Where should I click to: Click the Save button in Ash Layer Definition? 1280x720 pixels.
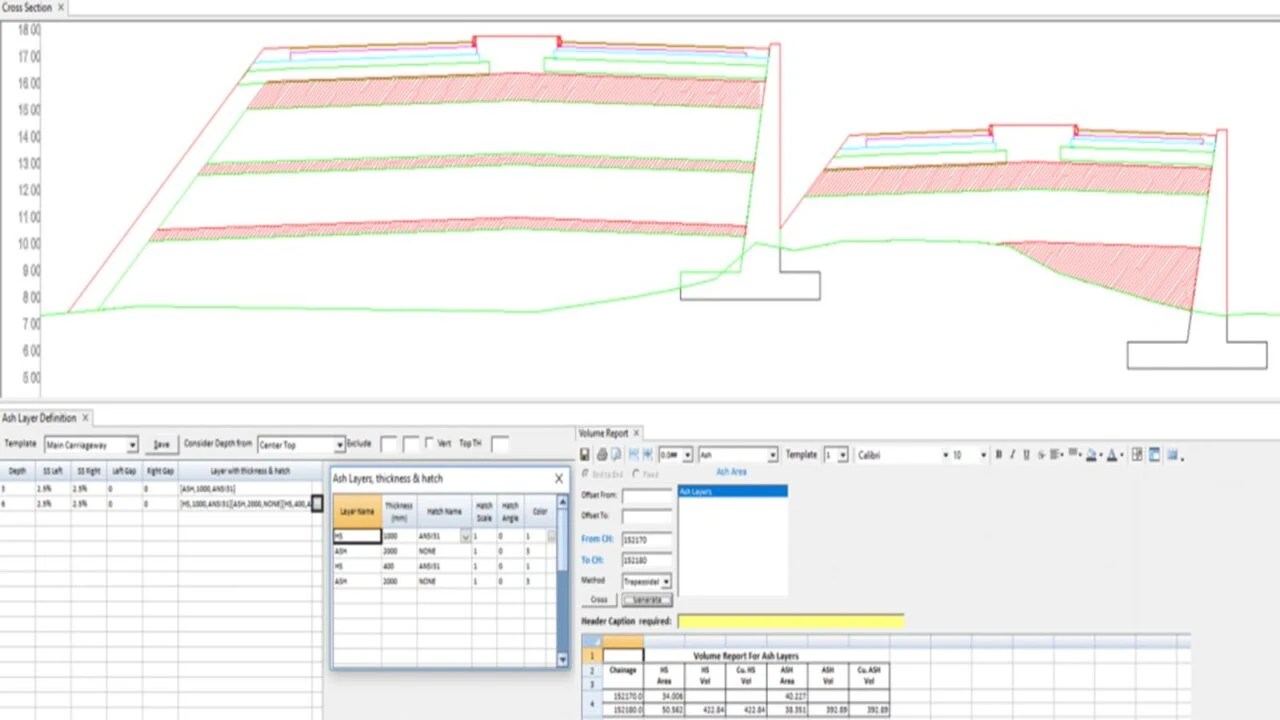(161, 444)
